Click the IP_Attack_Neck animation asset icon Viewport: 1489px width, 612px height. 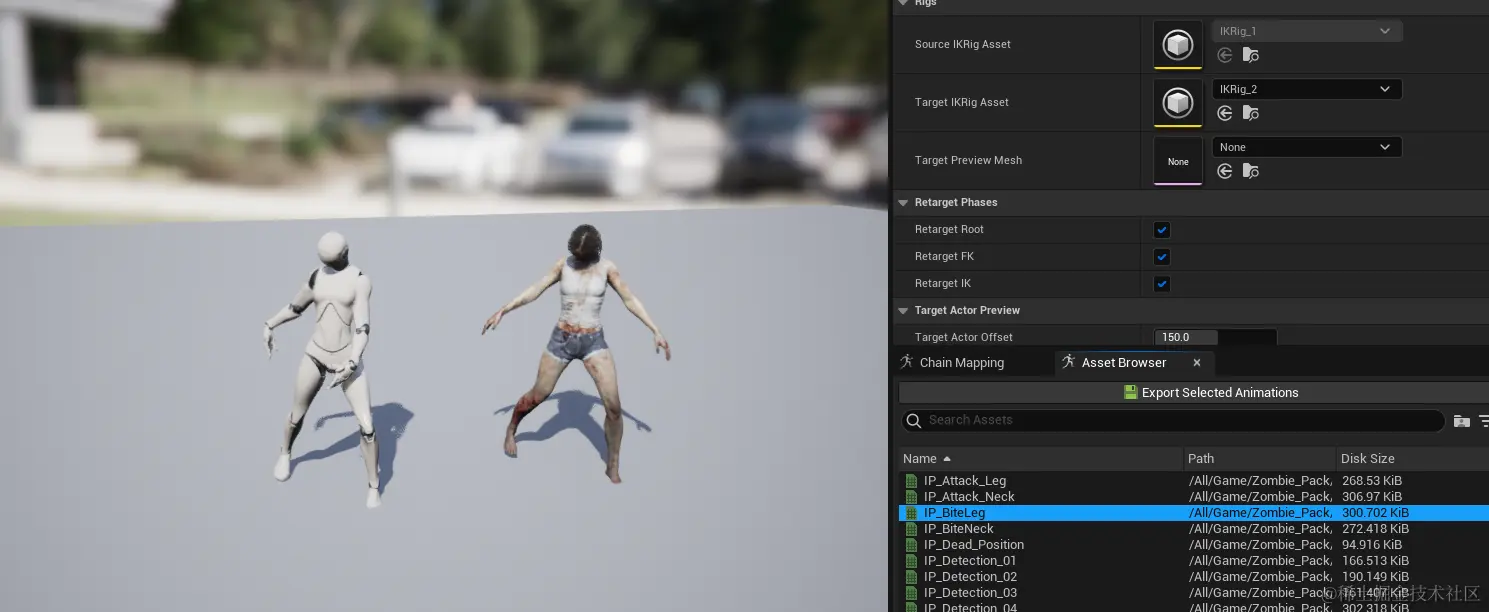[911, 497]
